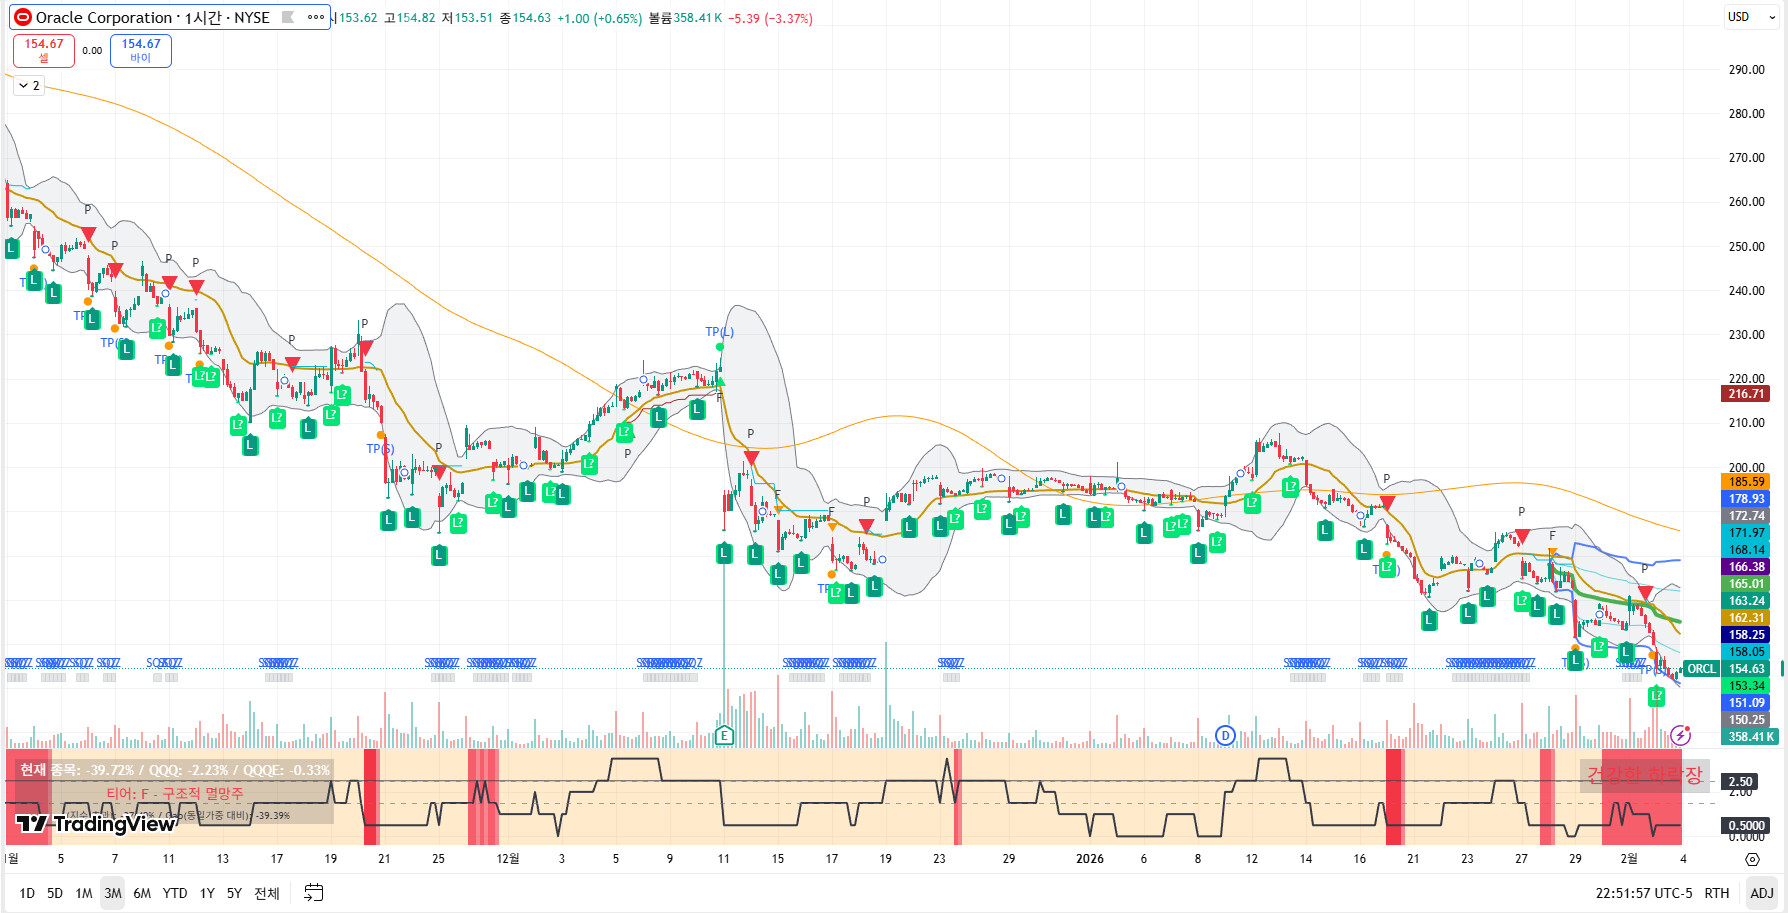Open the dividend 'D' marker on the chart
1788x913 pixels.
click(x=1225, y=736)
